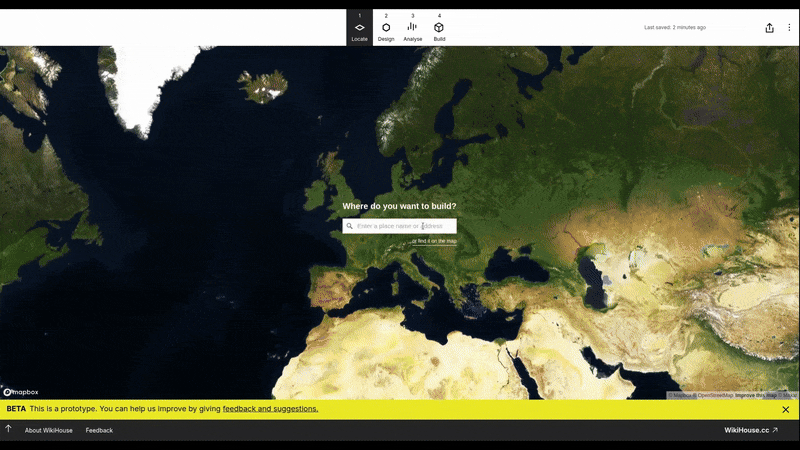
Task: Click 'or find it on the map' link
Action: [434, 241]
